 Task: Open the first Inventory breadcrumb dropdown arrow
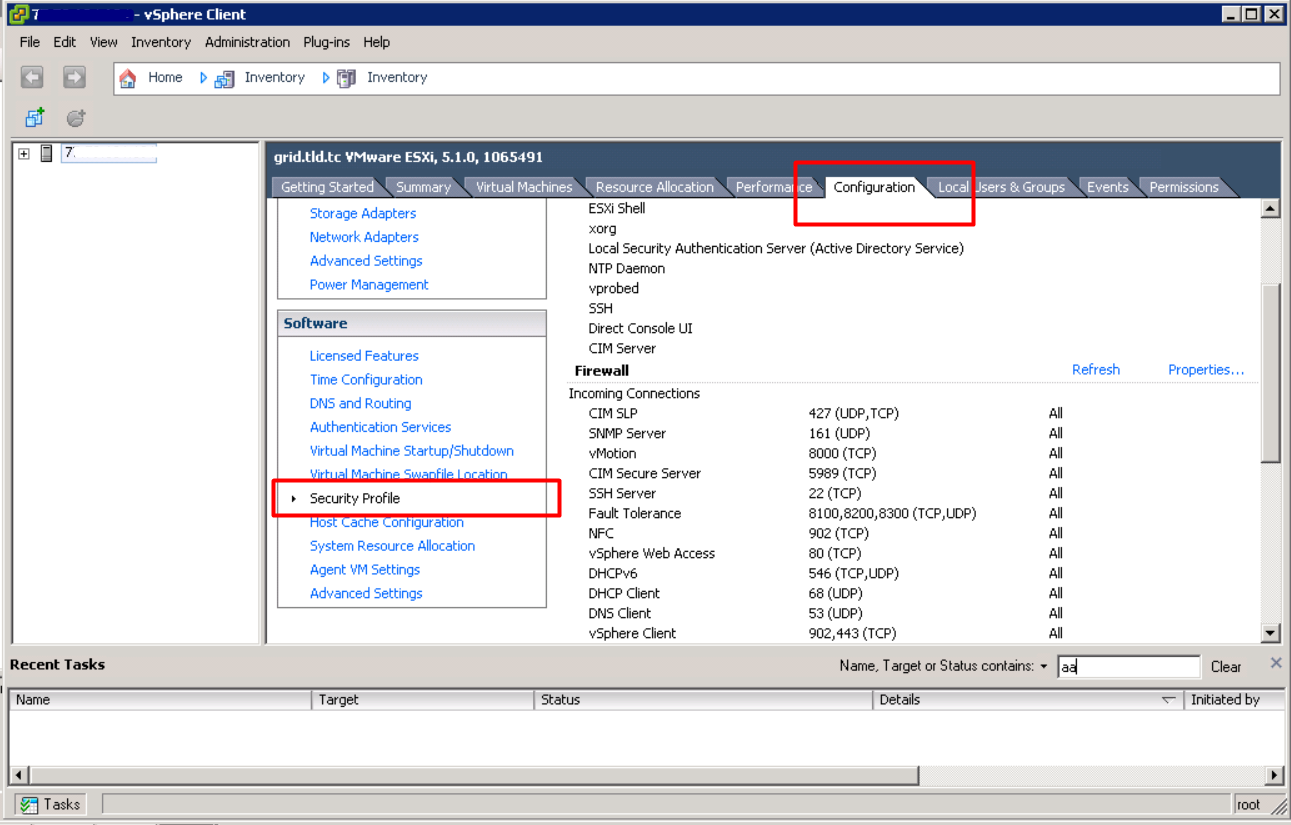point(203,78)
